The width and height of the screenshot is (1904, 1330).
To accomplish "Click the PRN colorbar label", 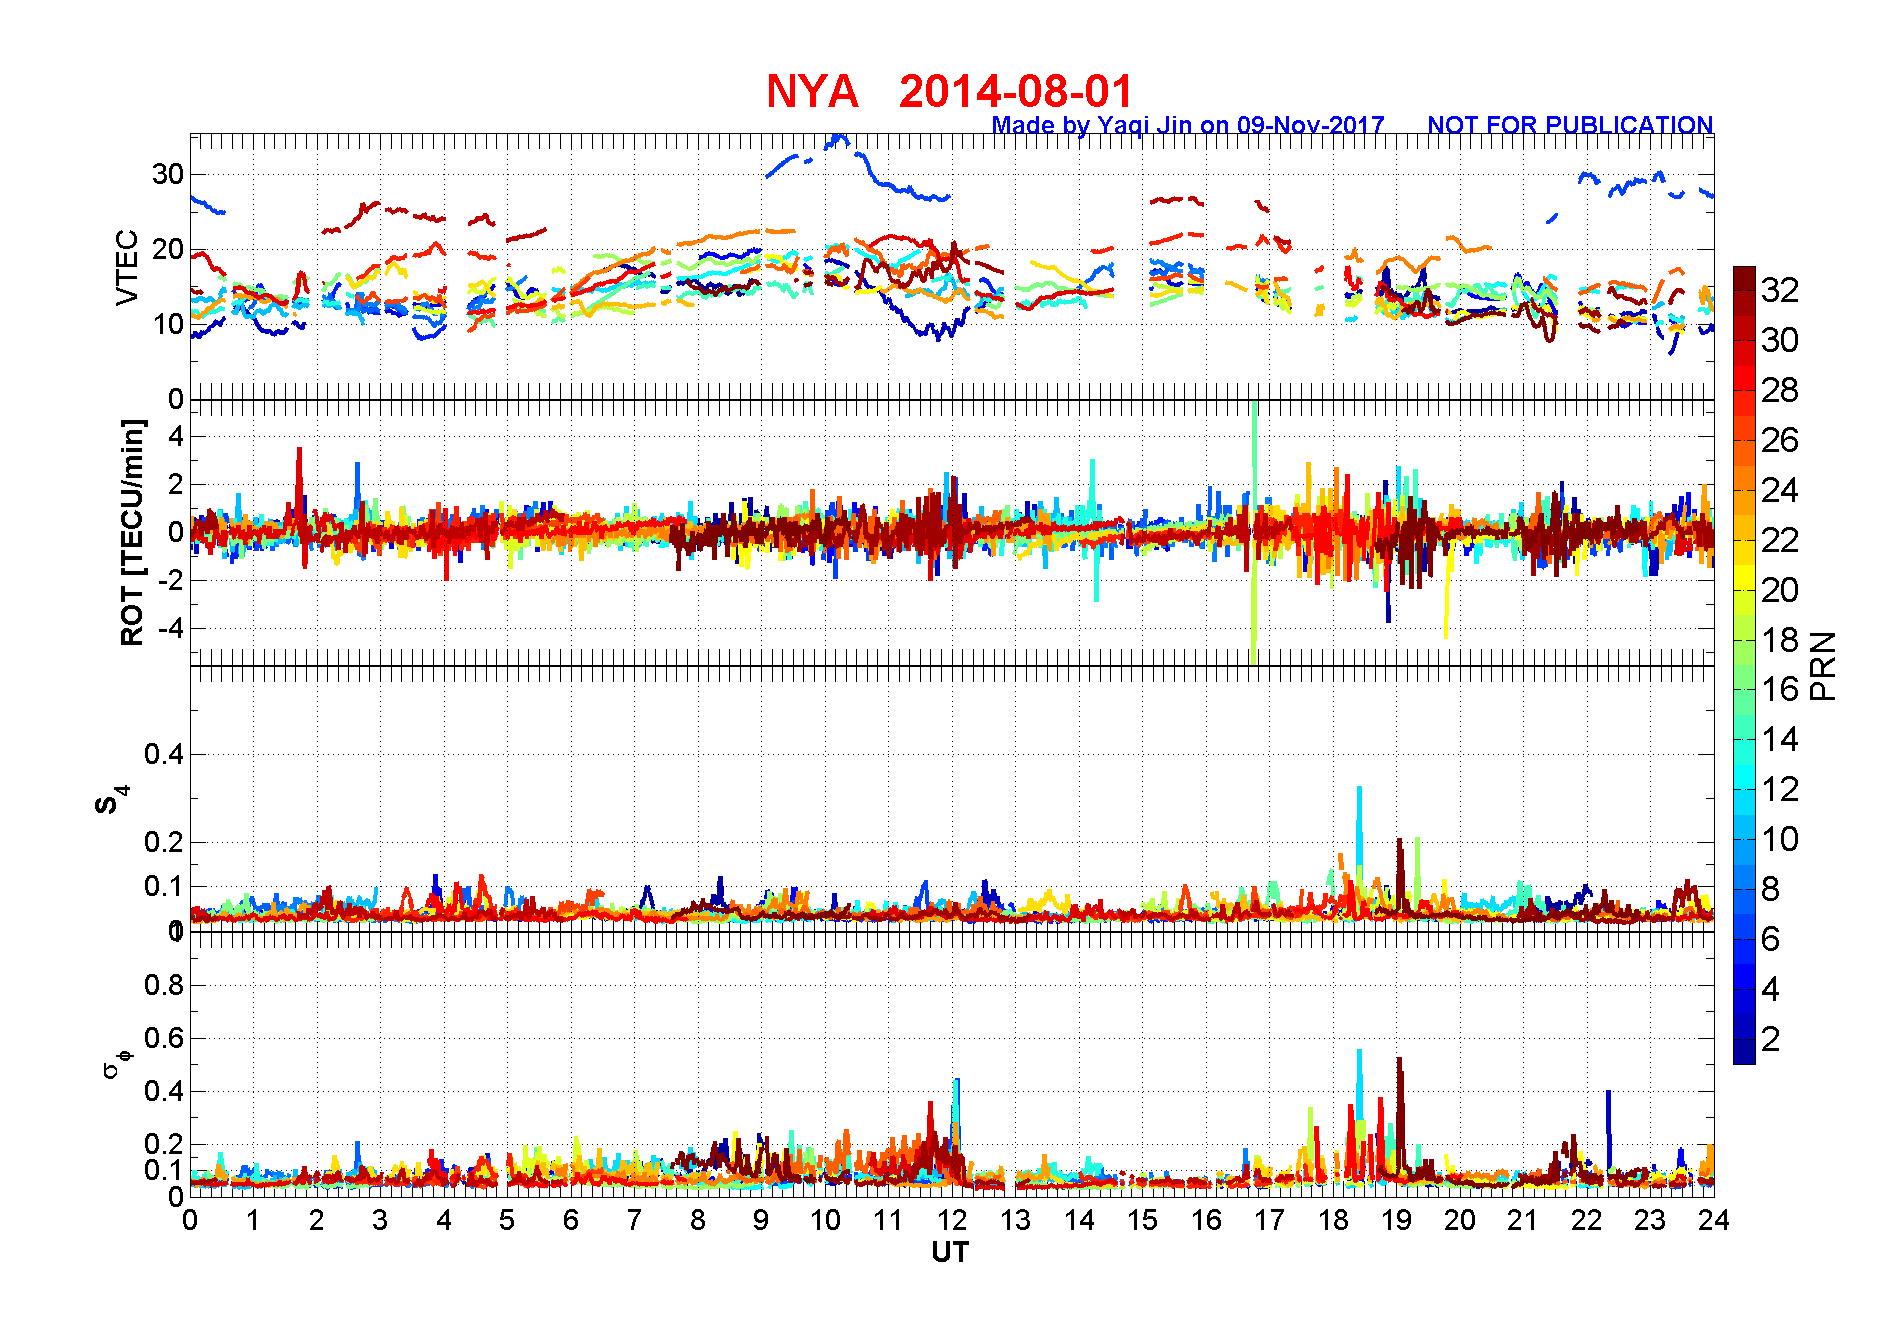I will pos(1823,665).
